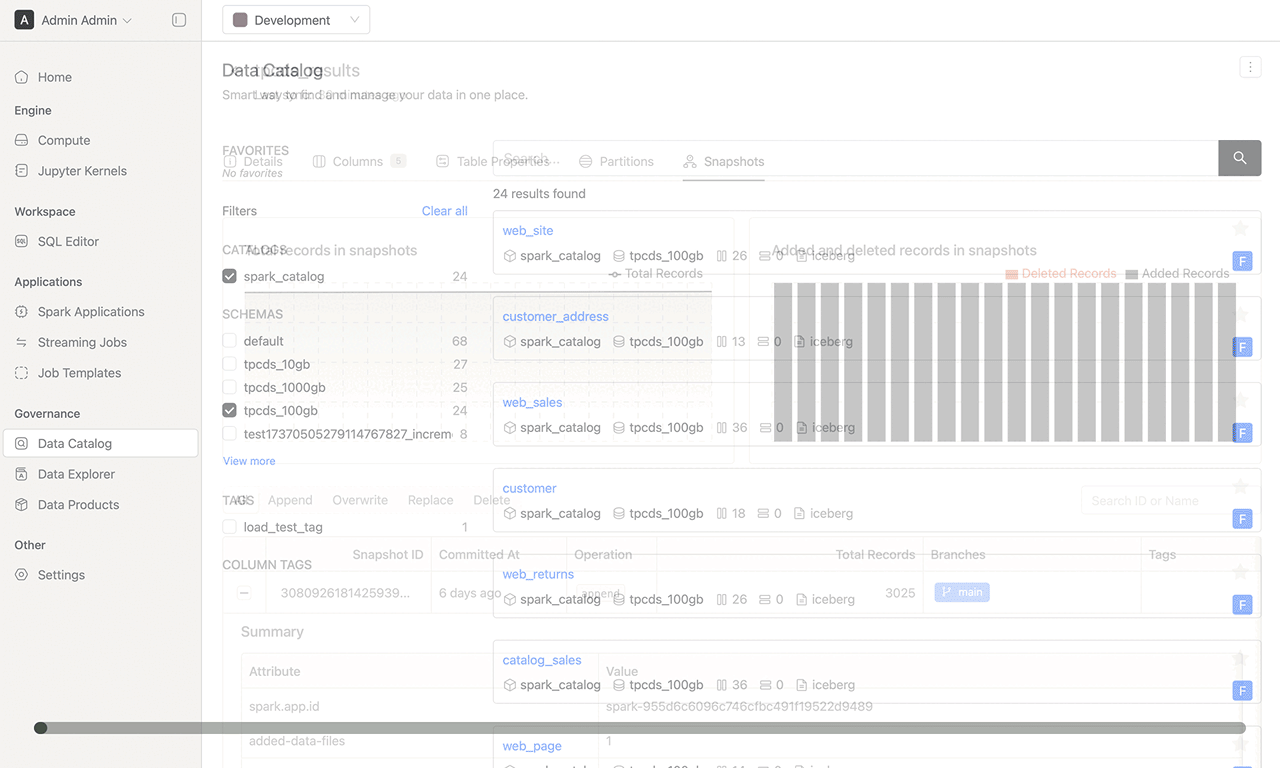Open the catalog_sales table link
The height and width of the screenshot is (768, 1280).
click(542, 660)
